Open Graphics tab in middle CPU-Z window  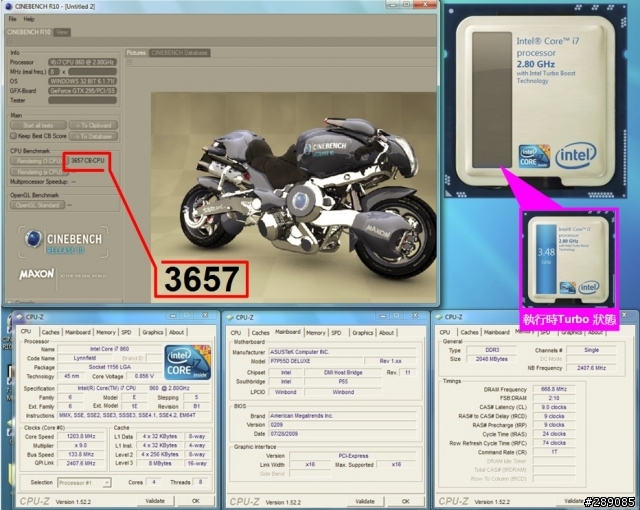pyautogui.click(x=362, y=333)
